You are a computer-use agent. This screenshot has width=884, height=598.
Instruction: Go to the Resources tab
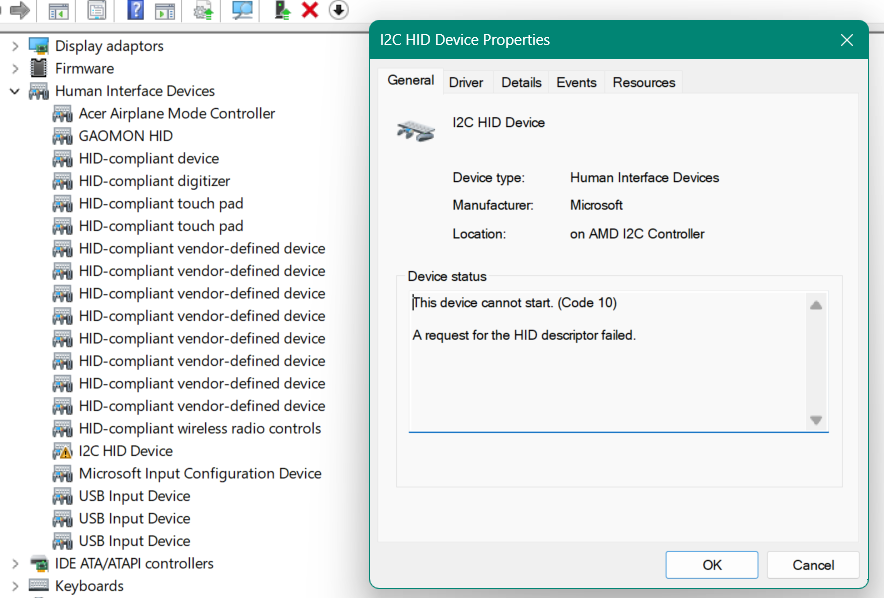click(x=643, y=82)
